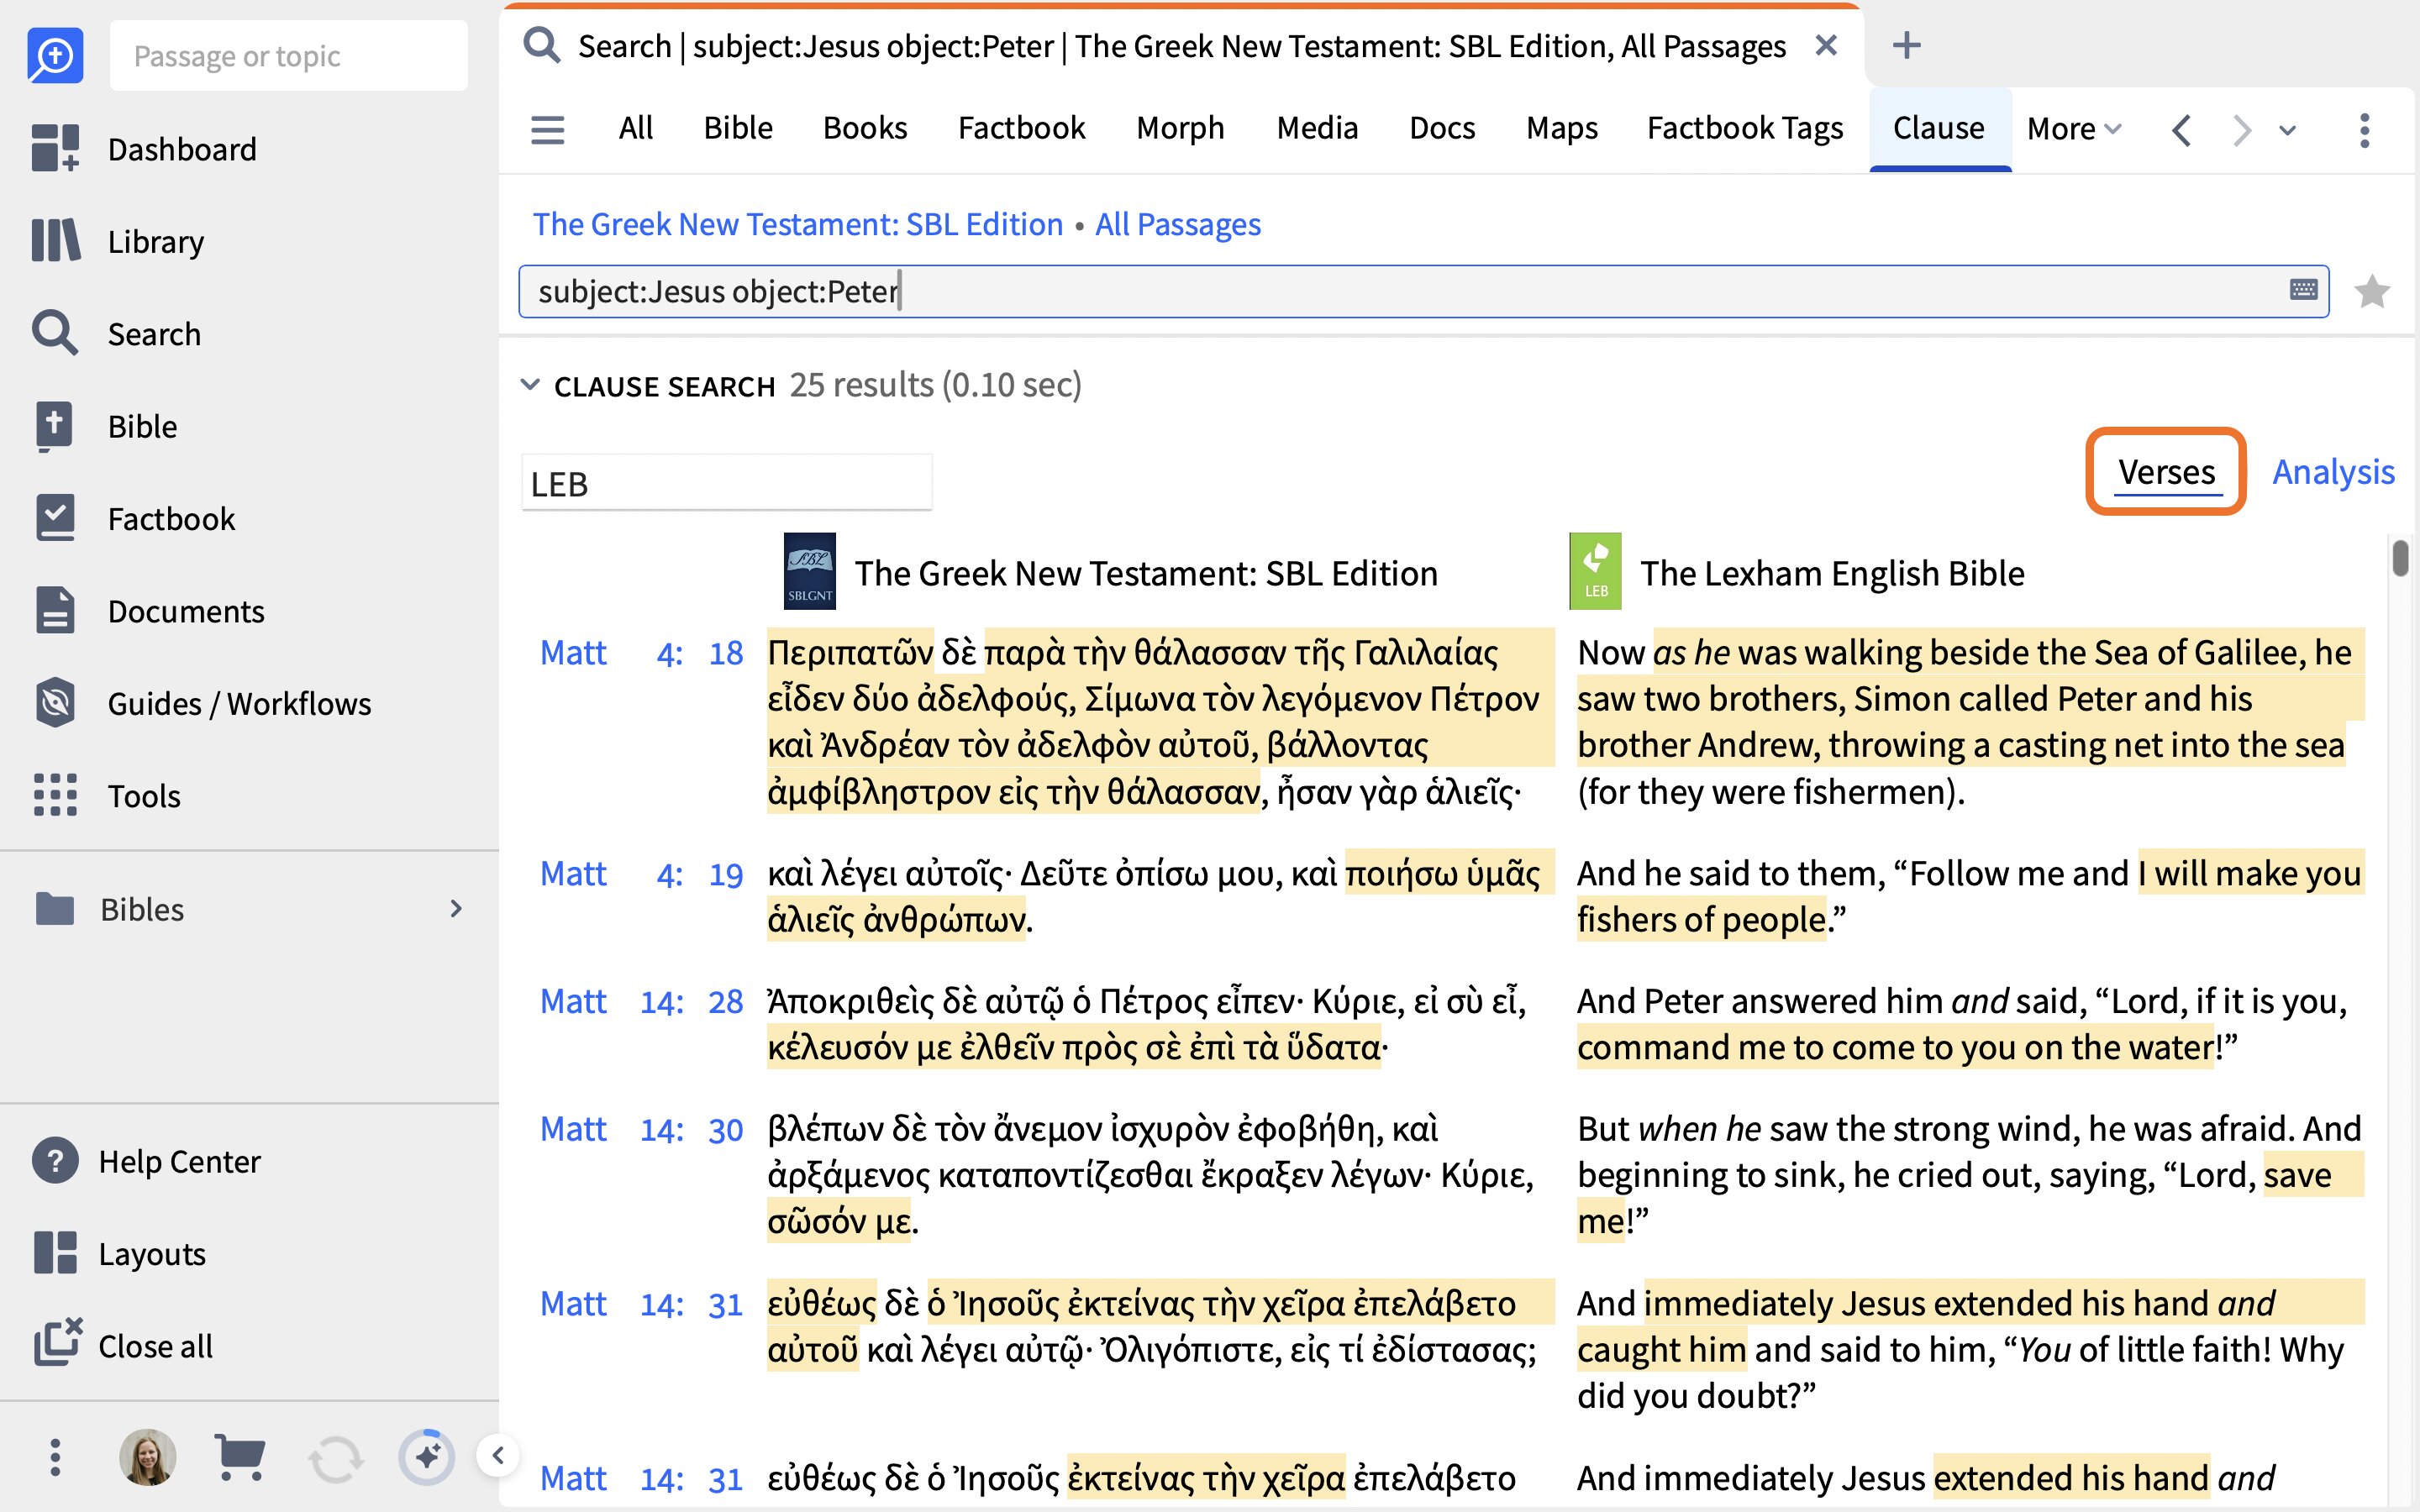Image resolution: width=2420 pixels, height=1512 pixels.
Task: Click the Passage or topic input field
Action: pos(288,55)
